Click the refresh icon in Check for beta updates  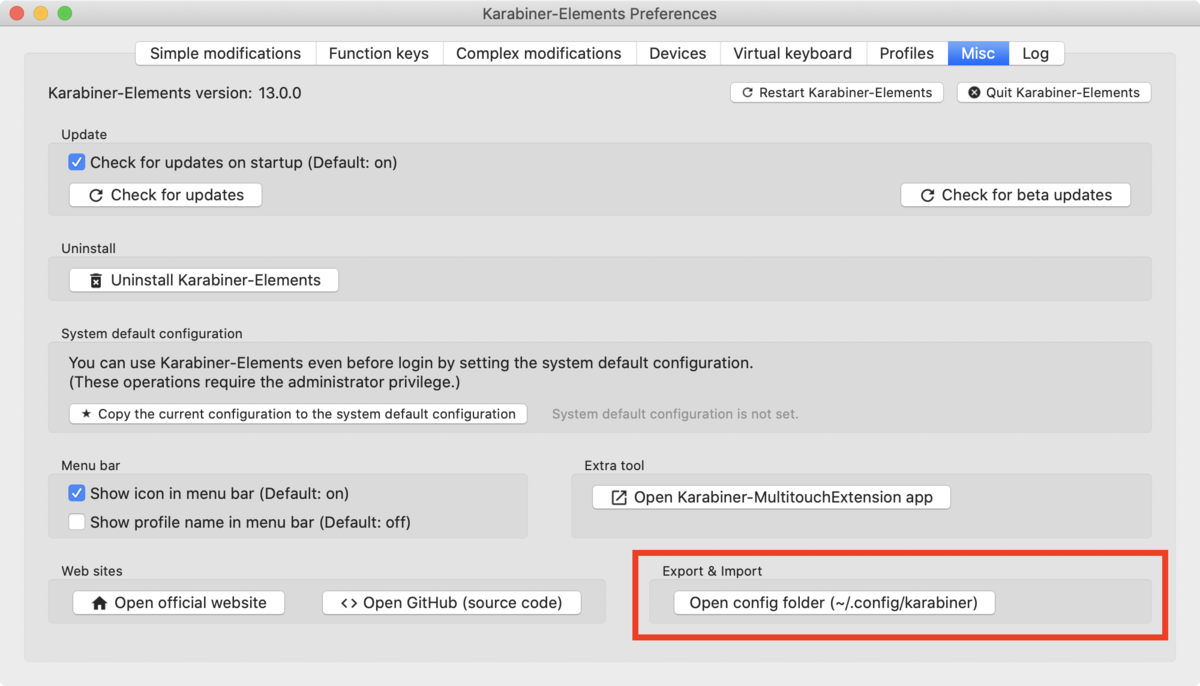[927, 195]
